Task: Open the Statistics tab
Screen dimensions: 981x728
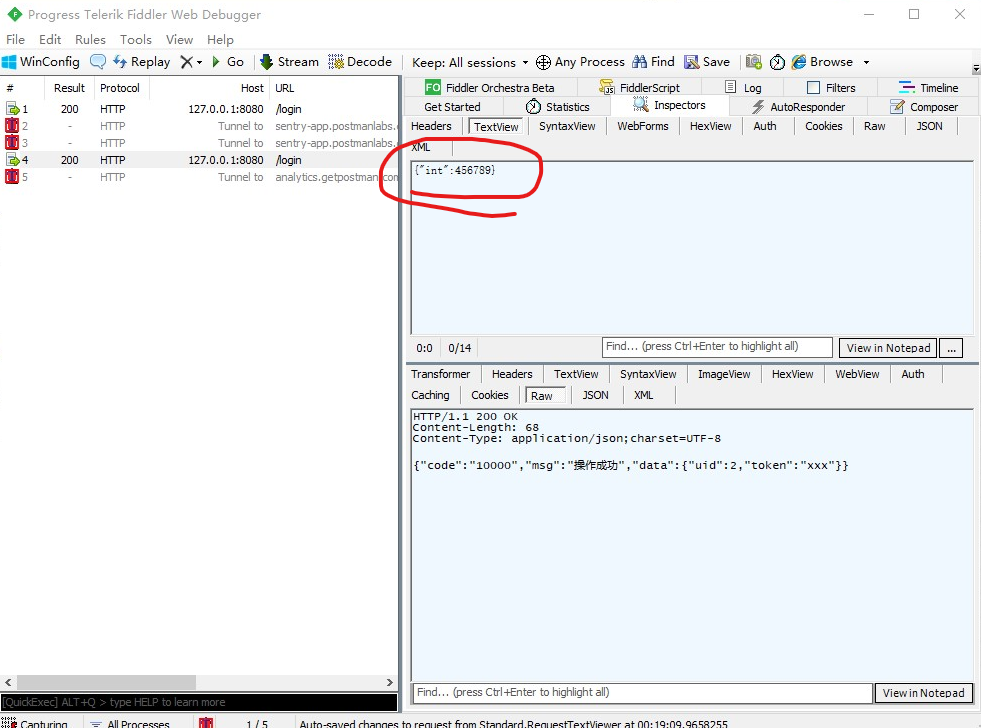Action: pos(557,107)
